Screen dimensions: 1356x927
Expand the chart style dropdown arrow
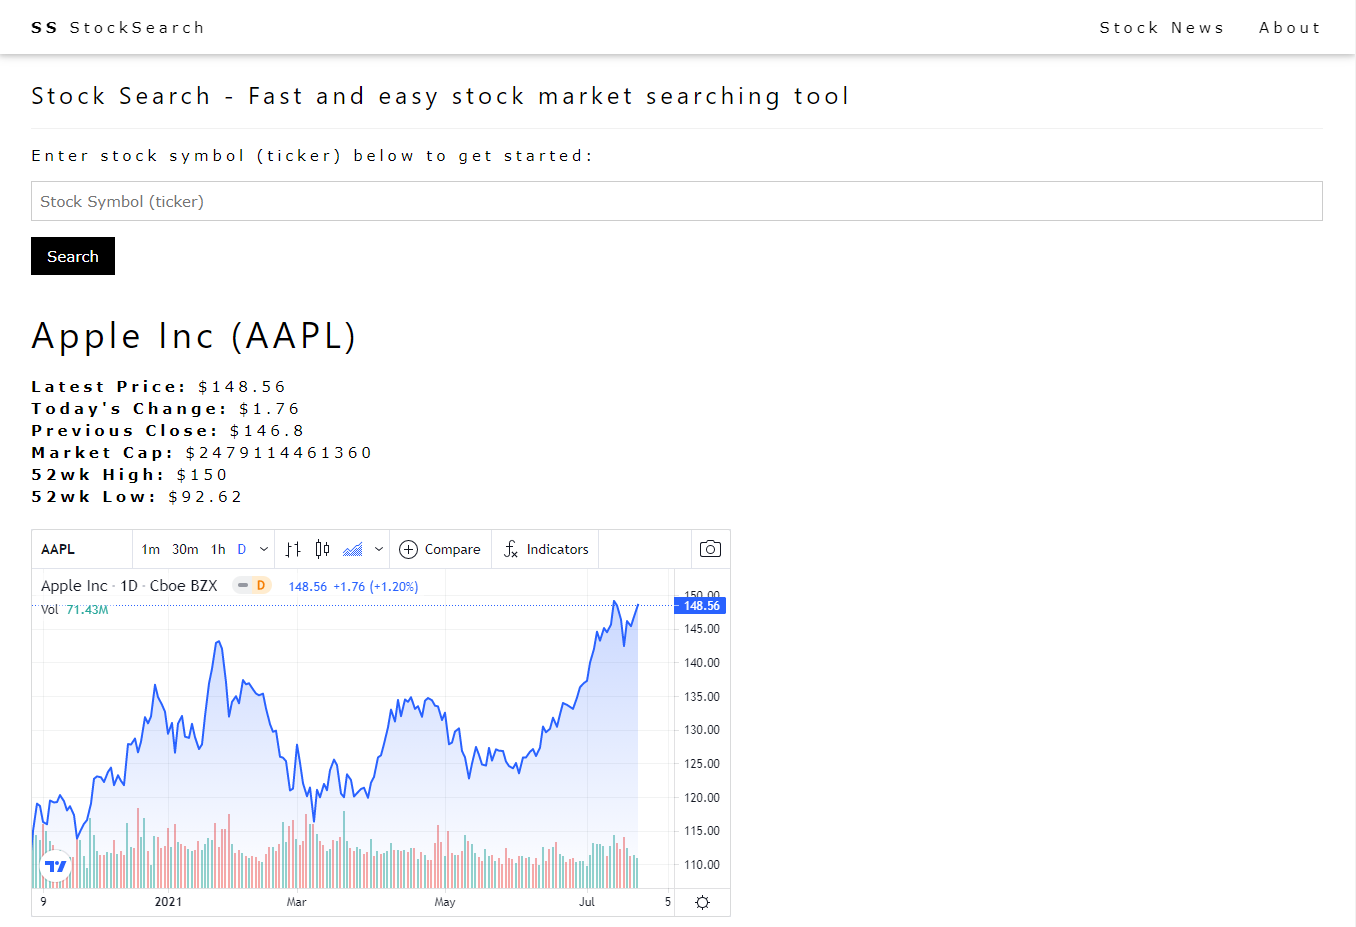pyautogui.click(x=379, y=549)
